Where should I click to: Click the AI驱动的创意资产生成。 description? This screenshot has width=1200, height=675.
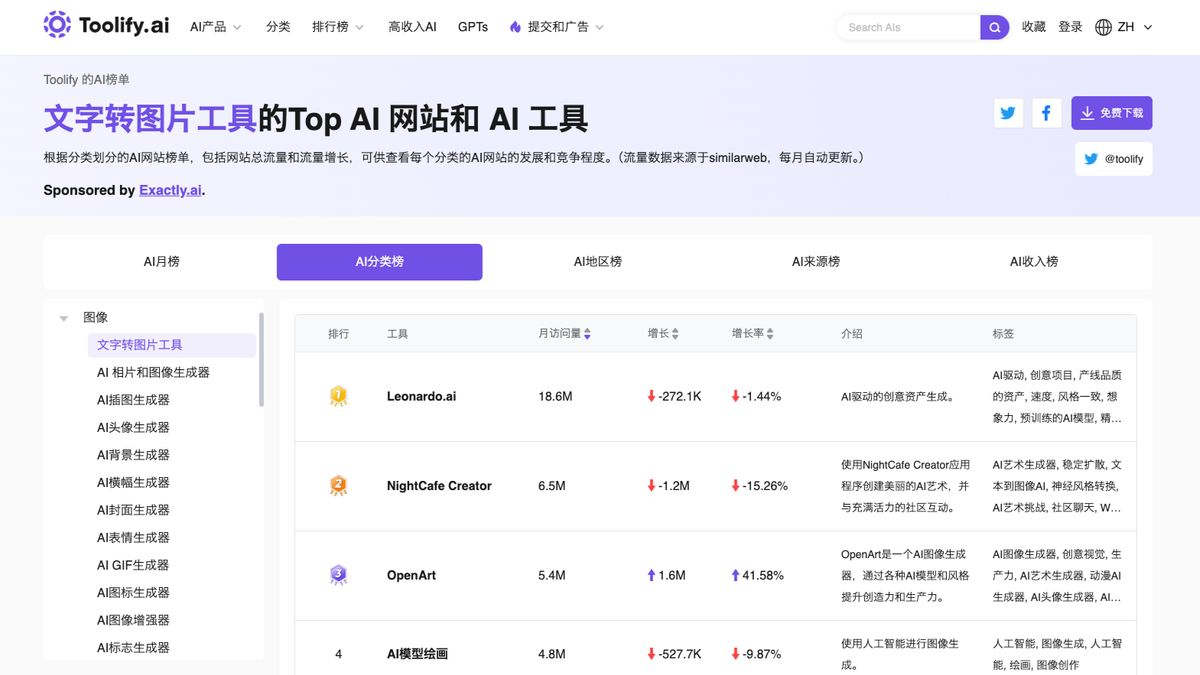click(897, 396)
